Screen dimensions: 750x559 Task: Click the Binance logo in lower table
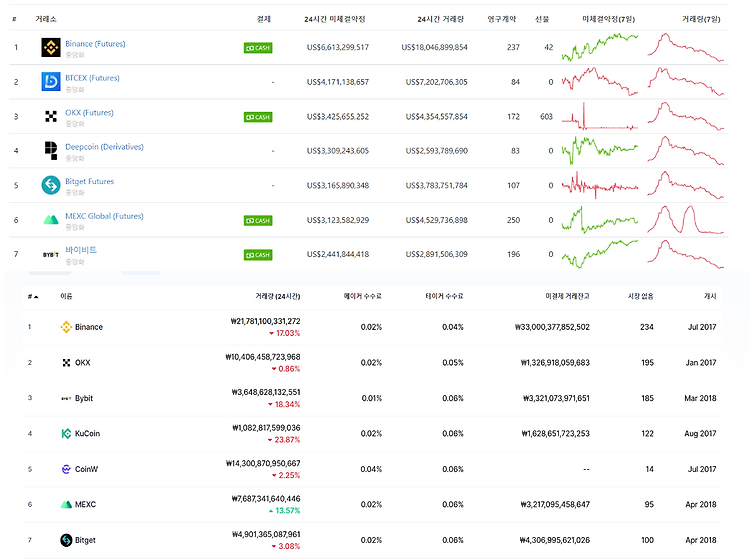[x=66, y=327]
